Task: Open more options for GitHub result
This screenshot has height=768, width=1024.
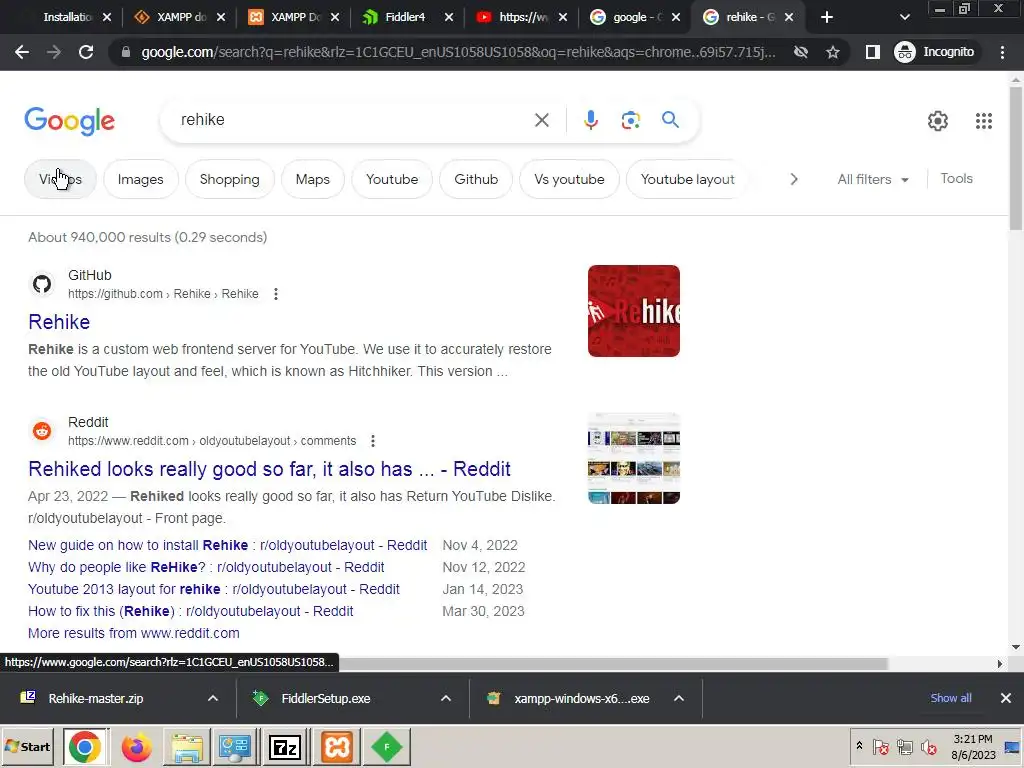Action: tap(276, 294)
